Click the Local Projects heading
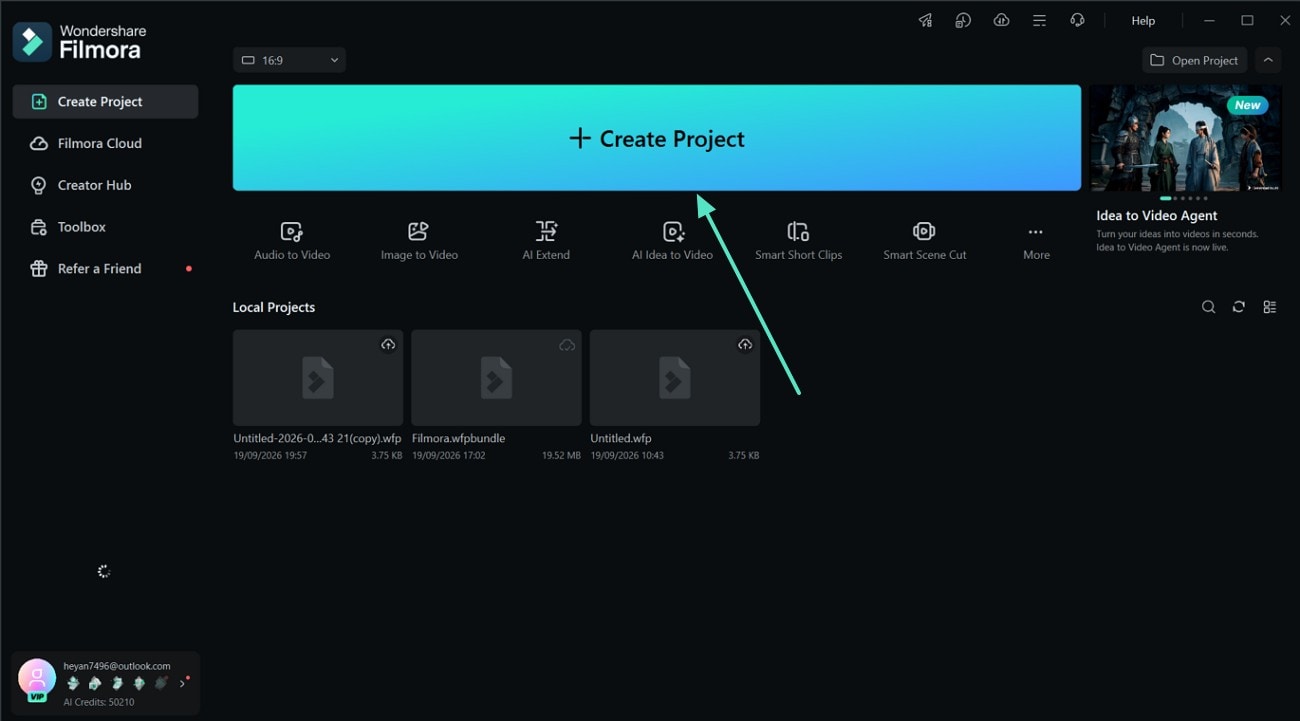This screenshot has width=1300, height=721. pos(274,307)
